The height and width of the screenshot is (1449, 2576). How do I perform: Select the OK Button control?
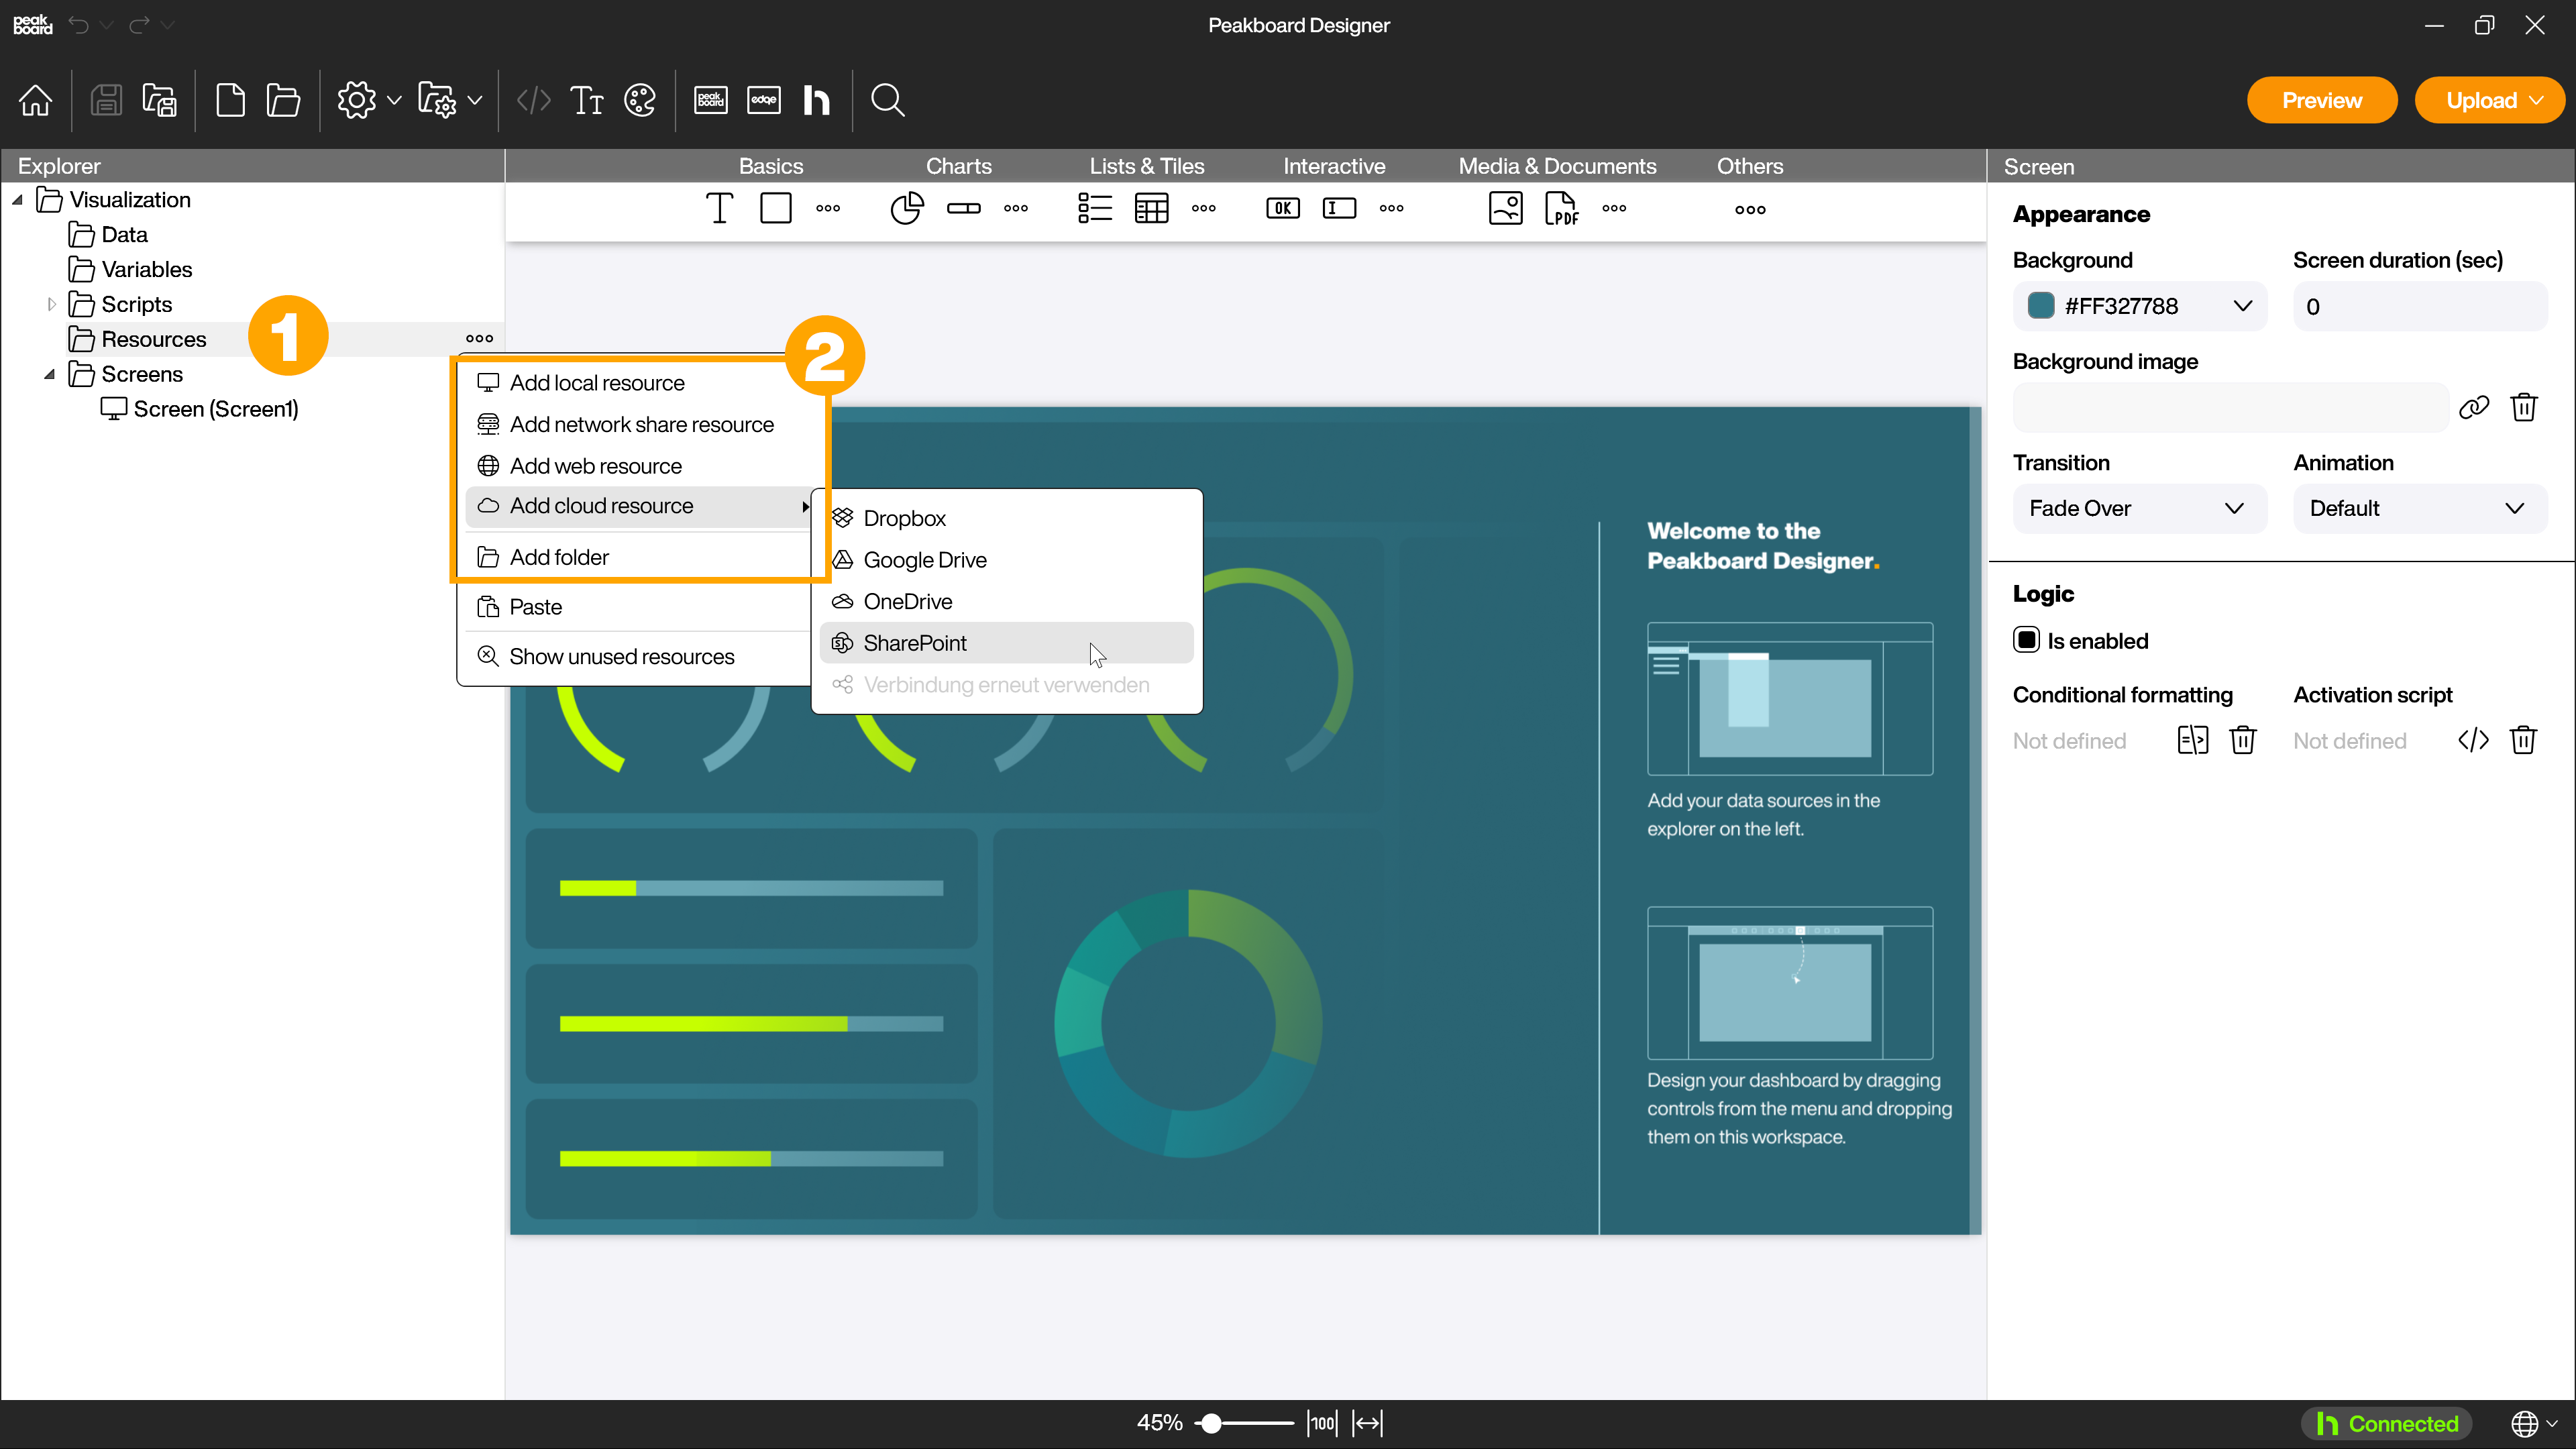coord(1283,208)
